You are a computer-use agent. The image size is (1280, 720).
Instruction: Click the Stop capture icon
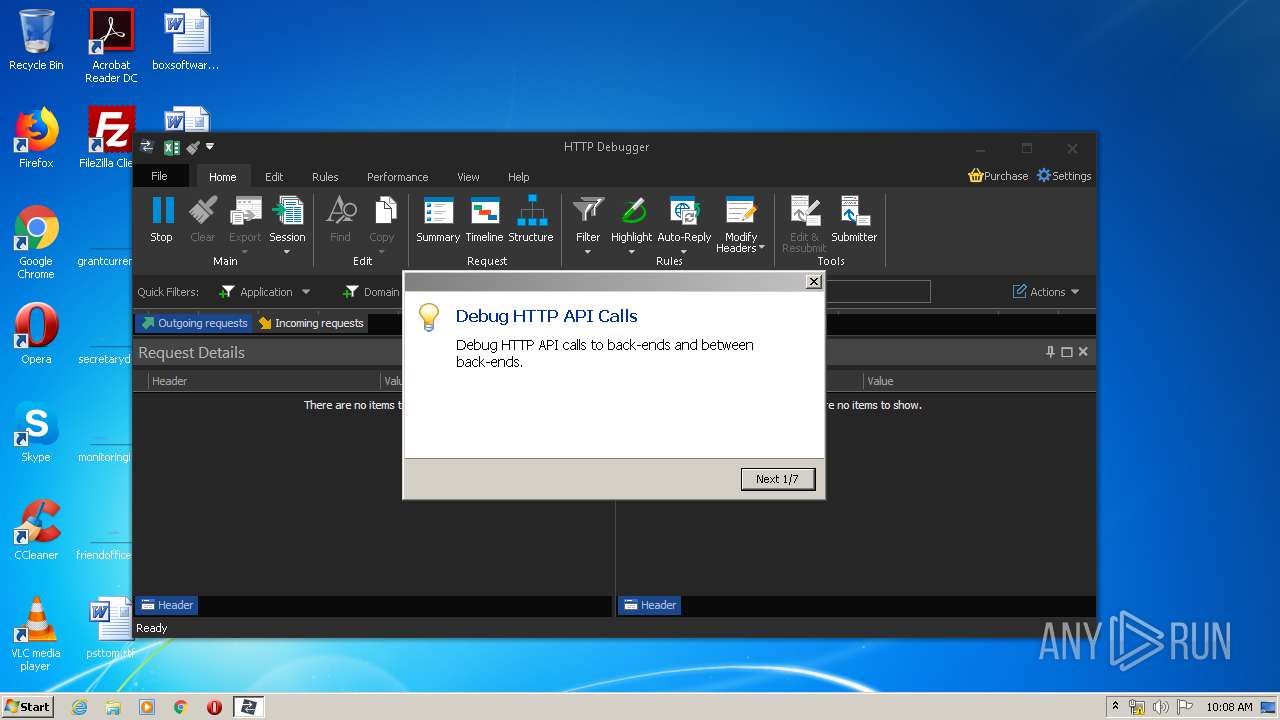(x=162, y=210)
